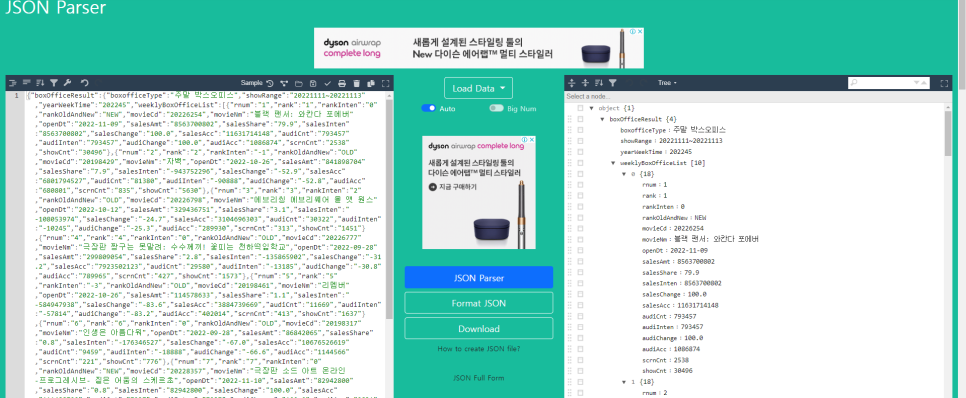This screenshot has height=398, width=966.
Task: Click the previous search result arrow in tree search
Action: coord(925,83)
